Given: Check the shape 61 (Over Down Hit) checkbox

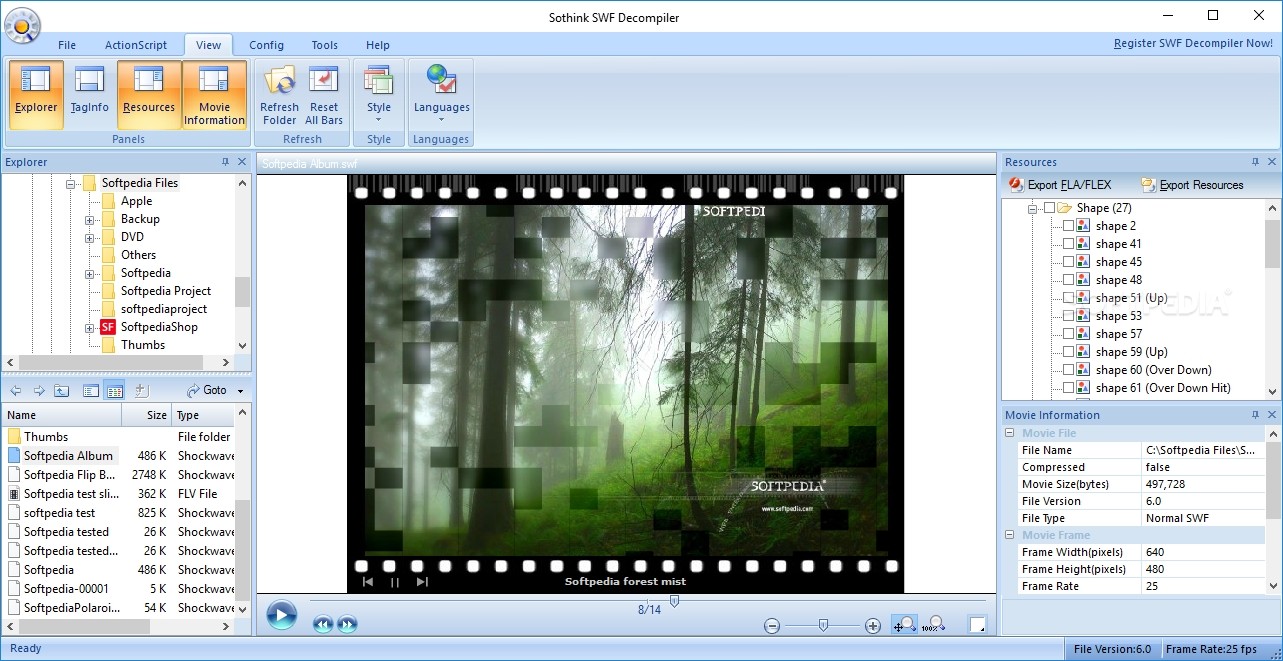Looking at the screenshot, I should tap(1068, 388).
